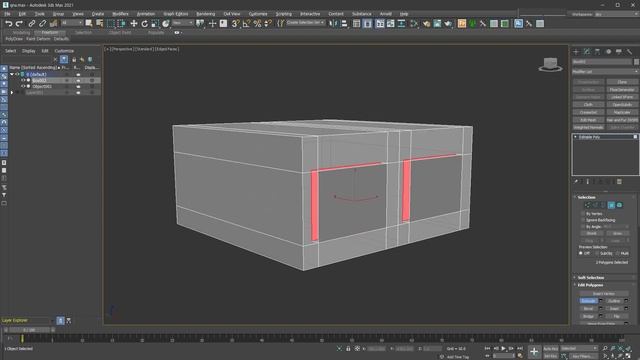Open the Edit menu
640x360 pixels.
pos(22,14)
